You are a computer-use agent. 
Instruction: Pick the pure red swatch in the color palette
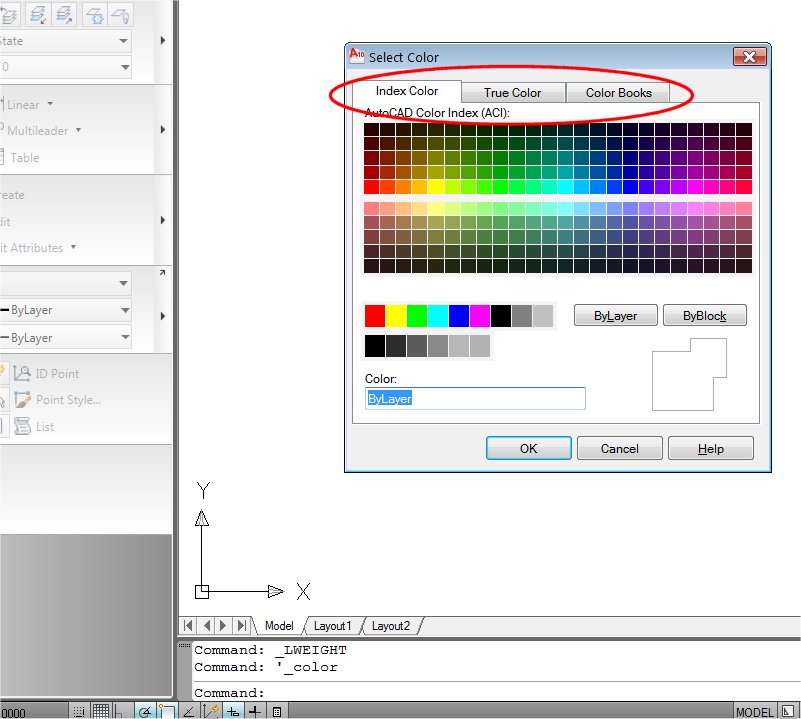375,314
